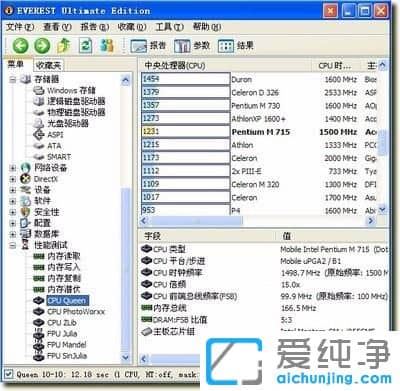Click the Refresh toolbar icon
400x391 pixels.
point(85,45)
